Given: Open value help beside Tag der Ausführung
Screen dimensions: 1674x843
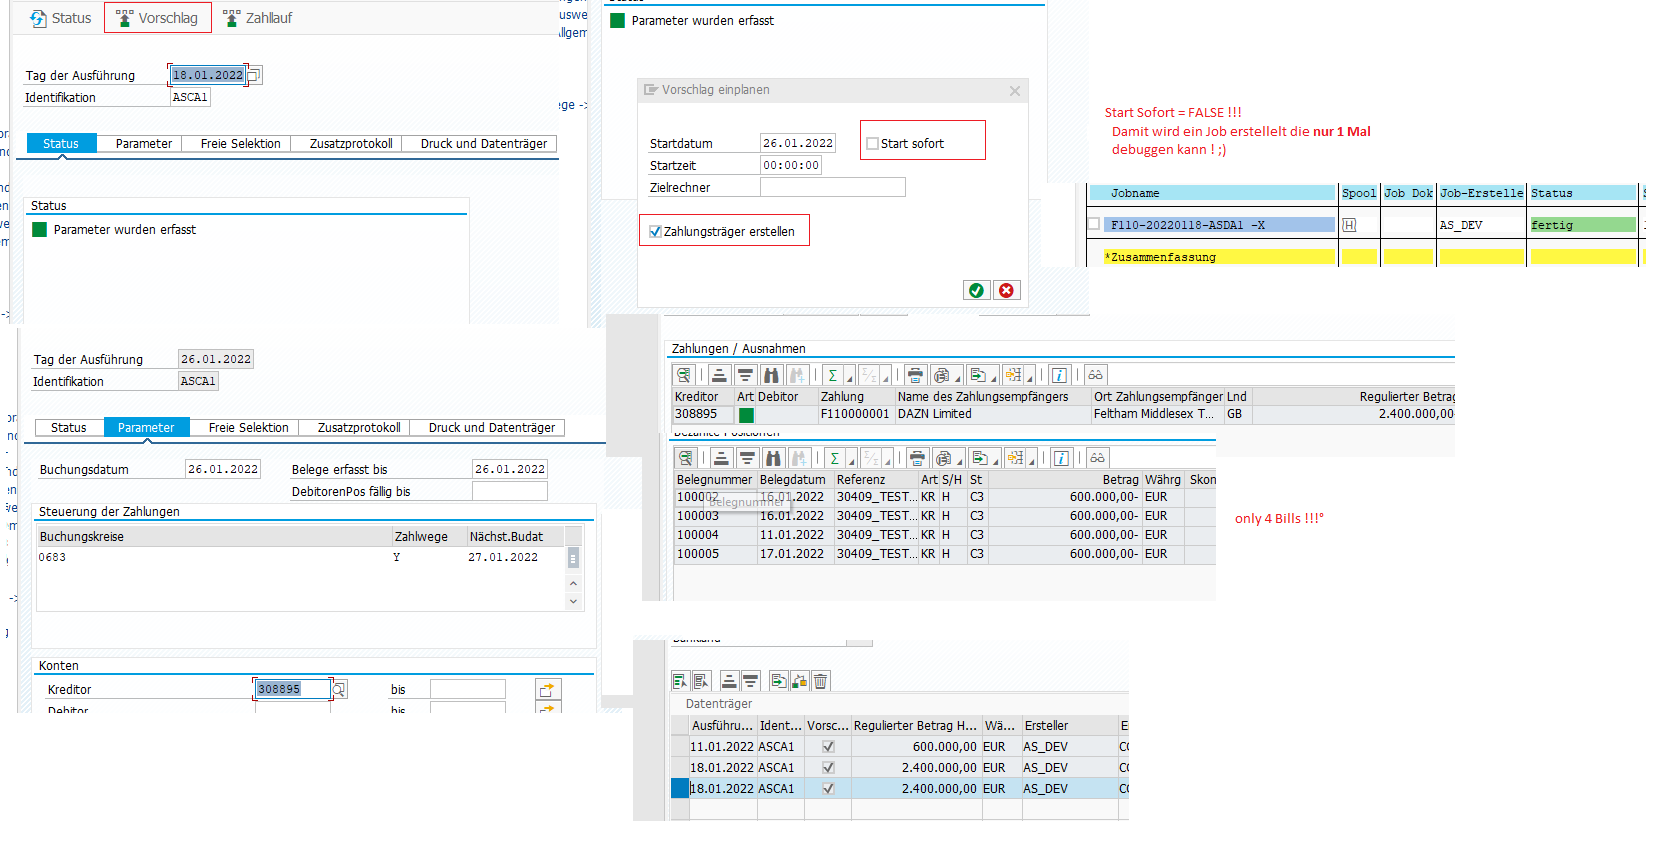Looking at the screenshot, I should [x=254, y=75].
